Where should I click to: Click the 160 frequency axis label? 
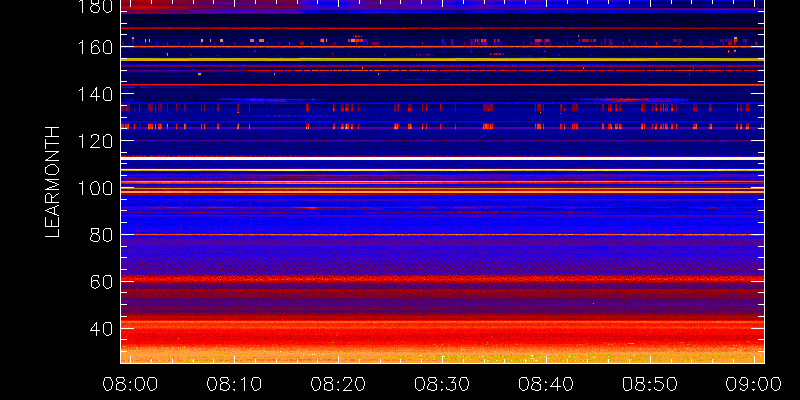95,48
